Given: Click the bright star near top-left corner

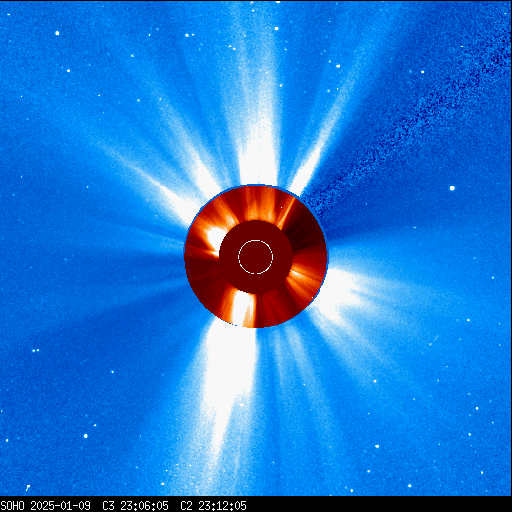Looking at the screenshot, I should (57, 33).
